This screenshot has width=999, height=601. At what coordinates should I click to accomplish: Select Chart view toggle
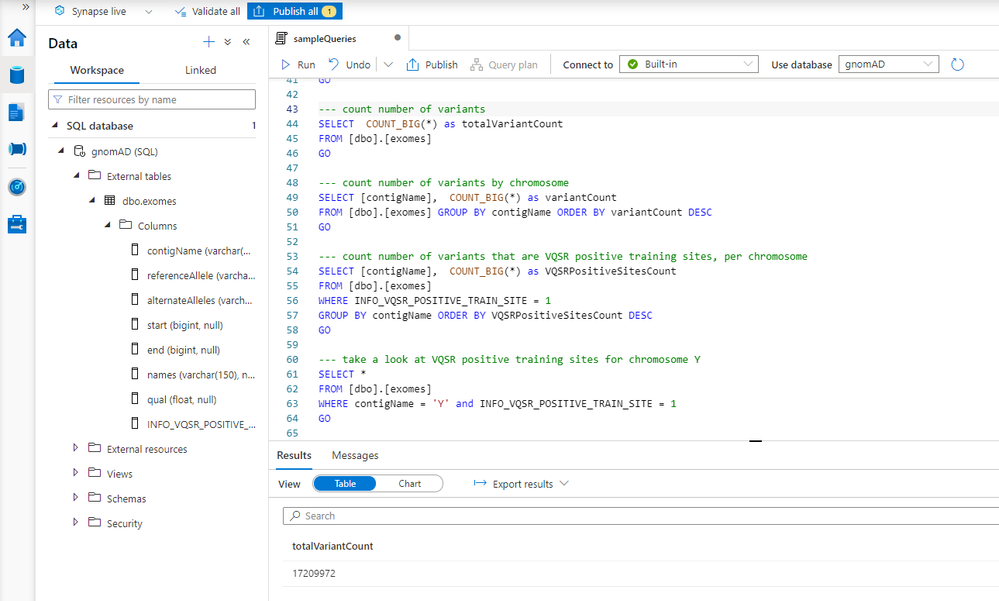410,484
